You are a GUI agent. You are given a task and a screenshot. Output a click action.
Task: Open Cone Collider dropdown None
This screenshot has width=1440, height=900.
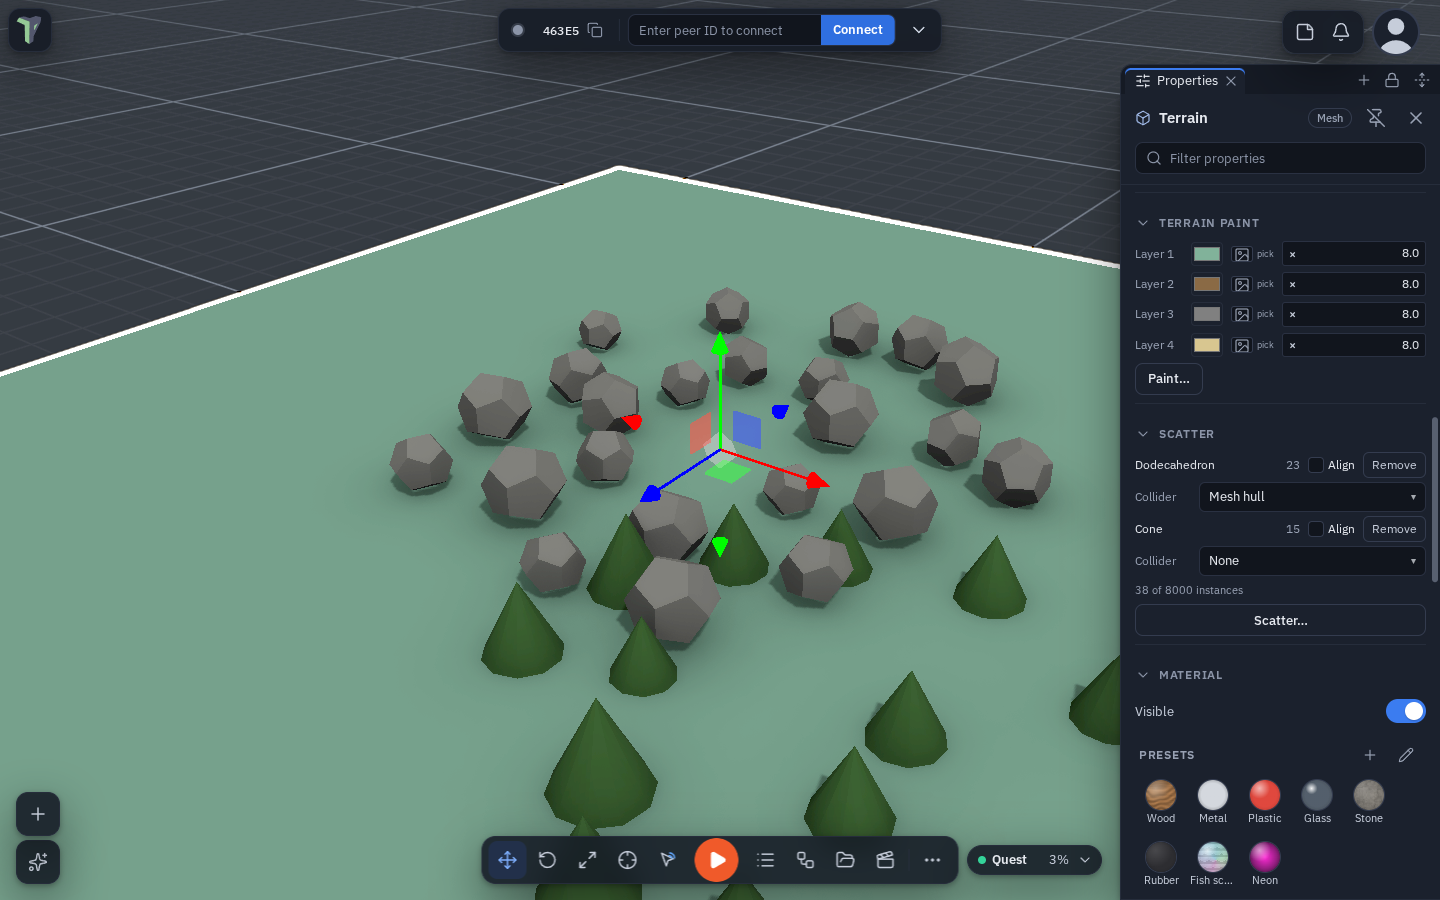tap(1312, 561)
